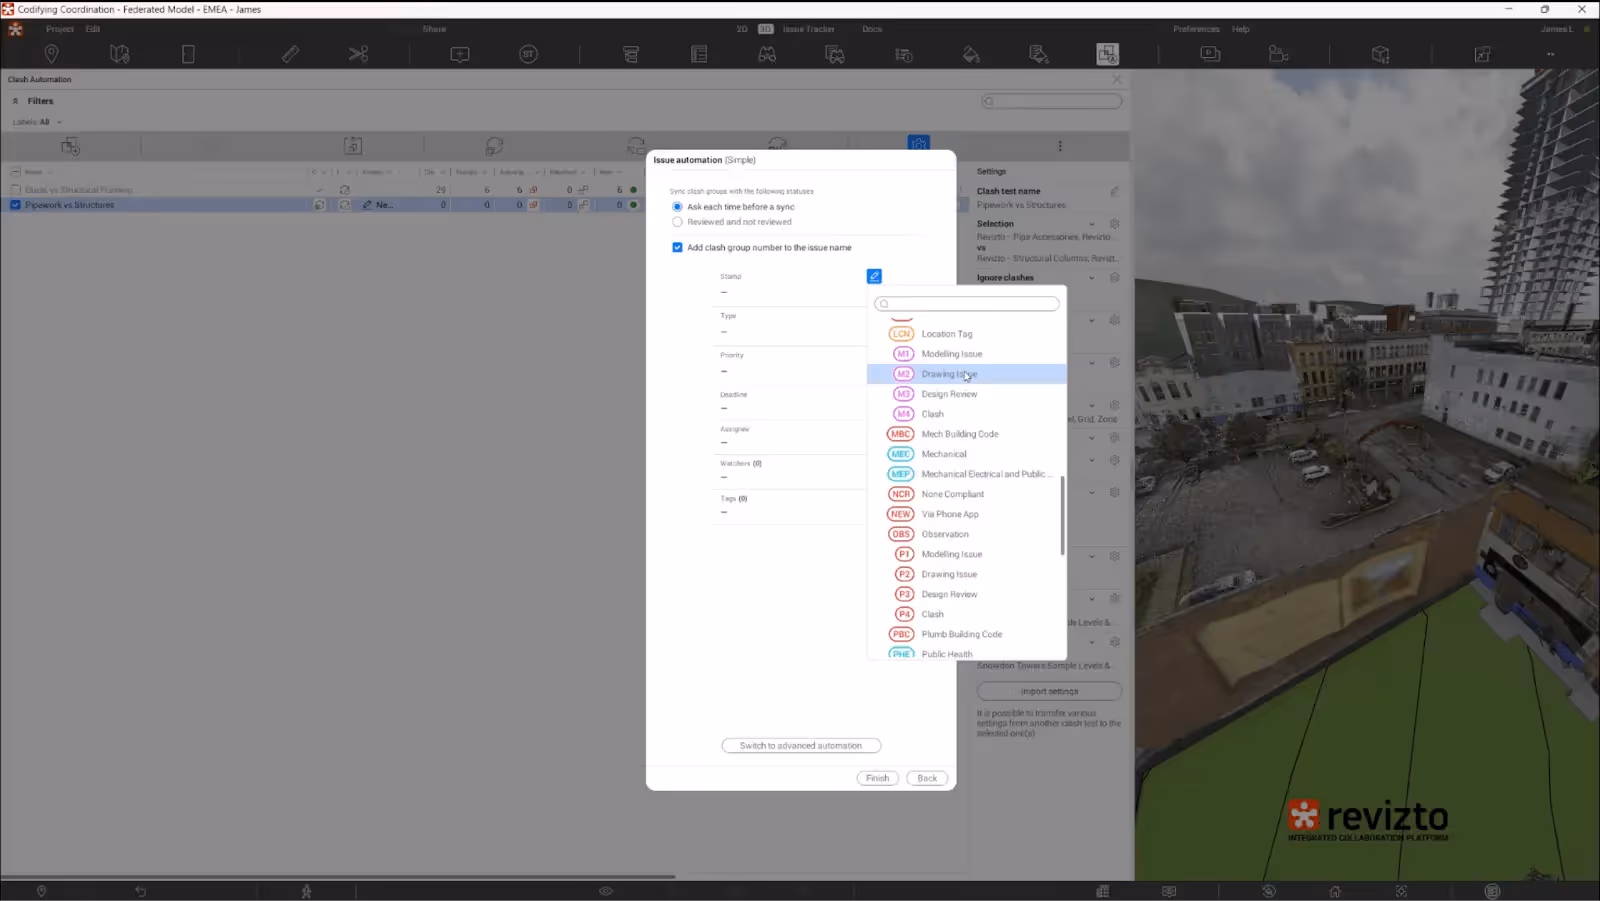
Task: Click the stamp list search field
Action: click(966, 303)
